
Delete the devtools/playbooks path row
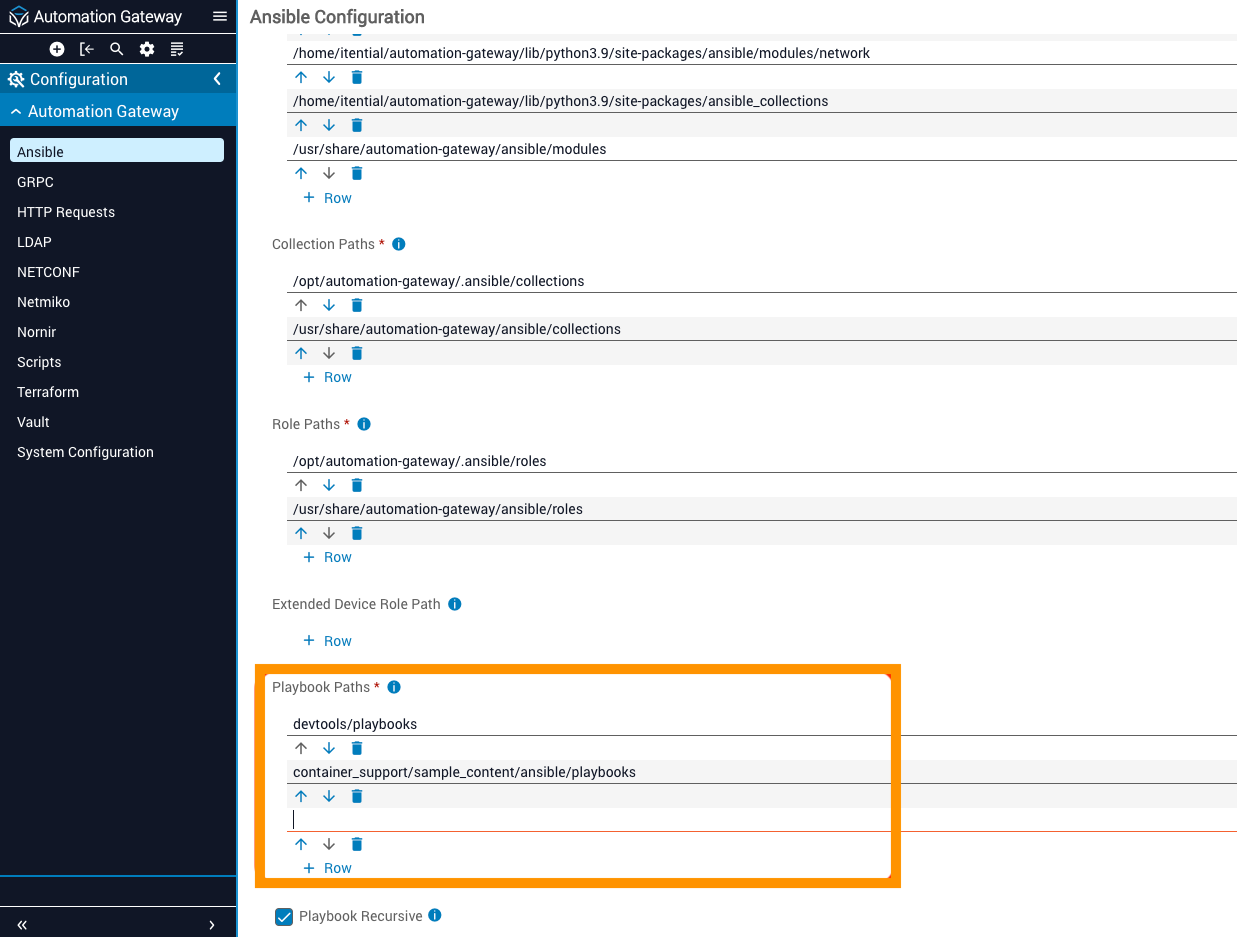pyautogui.click(x=357, y=748)
